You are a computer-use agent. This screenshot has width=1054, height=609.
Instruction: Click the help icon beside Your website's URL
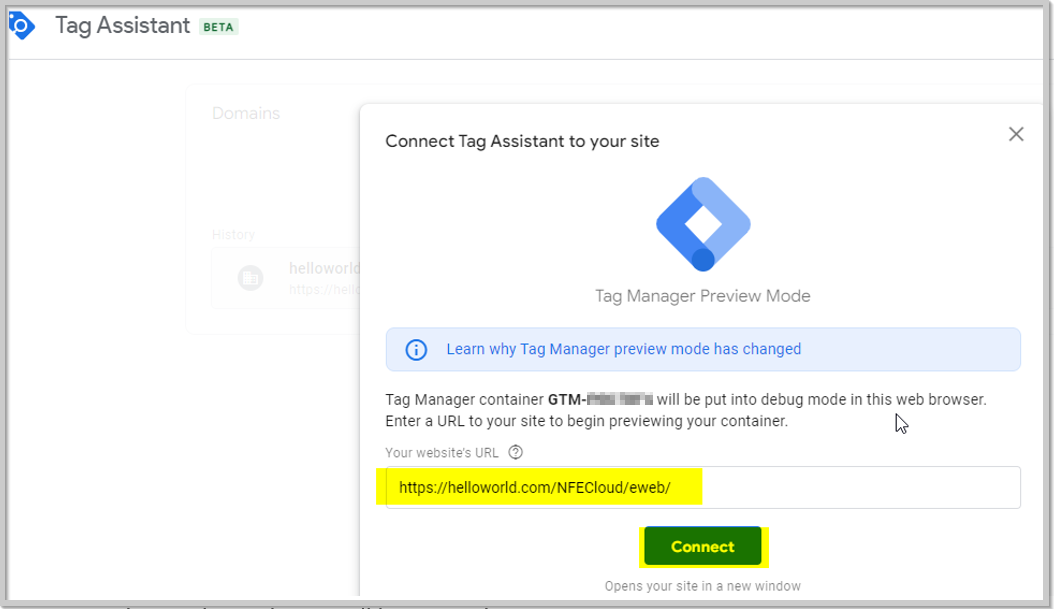pyautogui.click(x=516, y=452)
